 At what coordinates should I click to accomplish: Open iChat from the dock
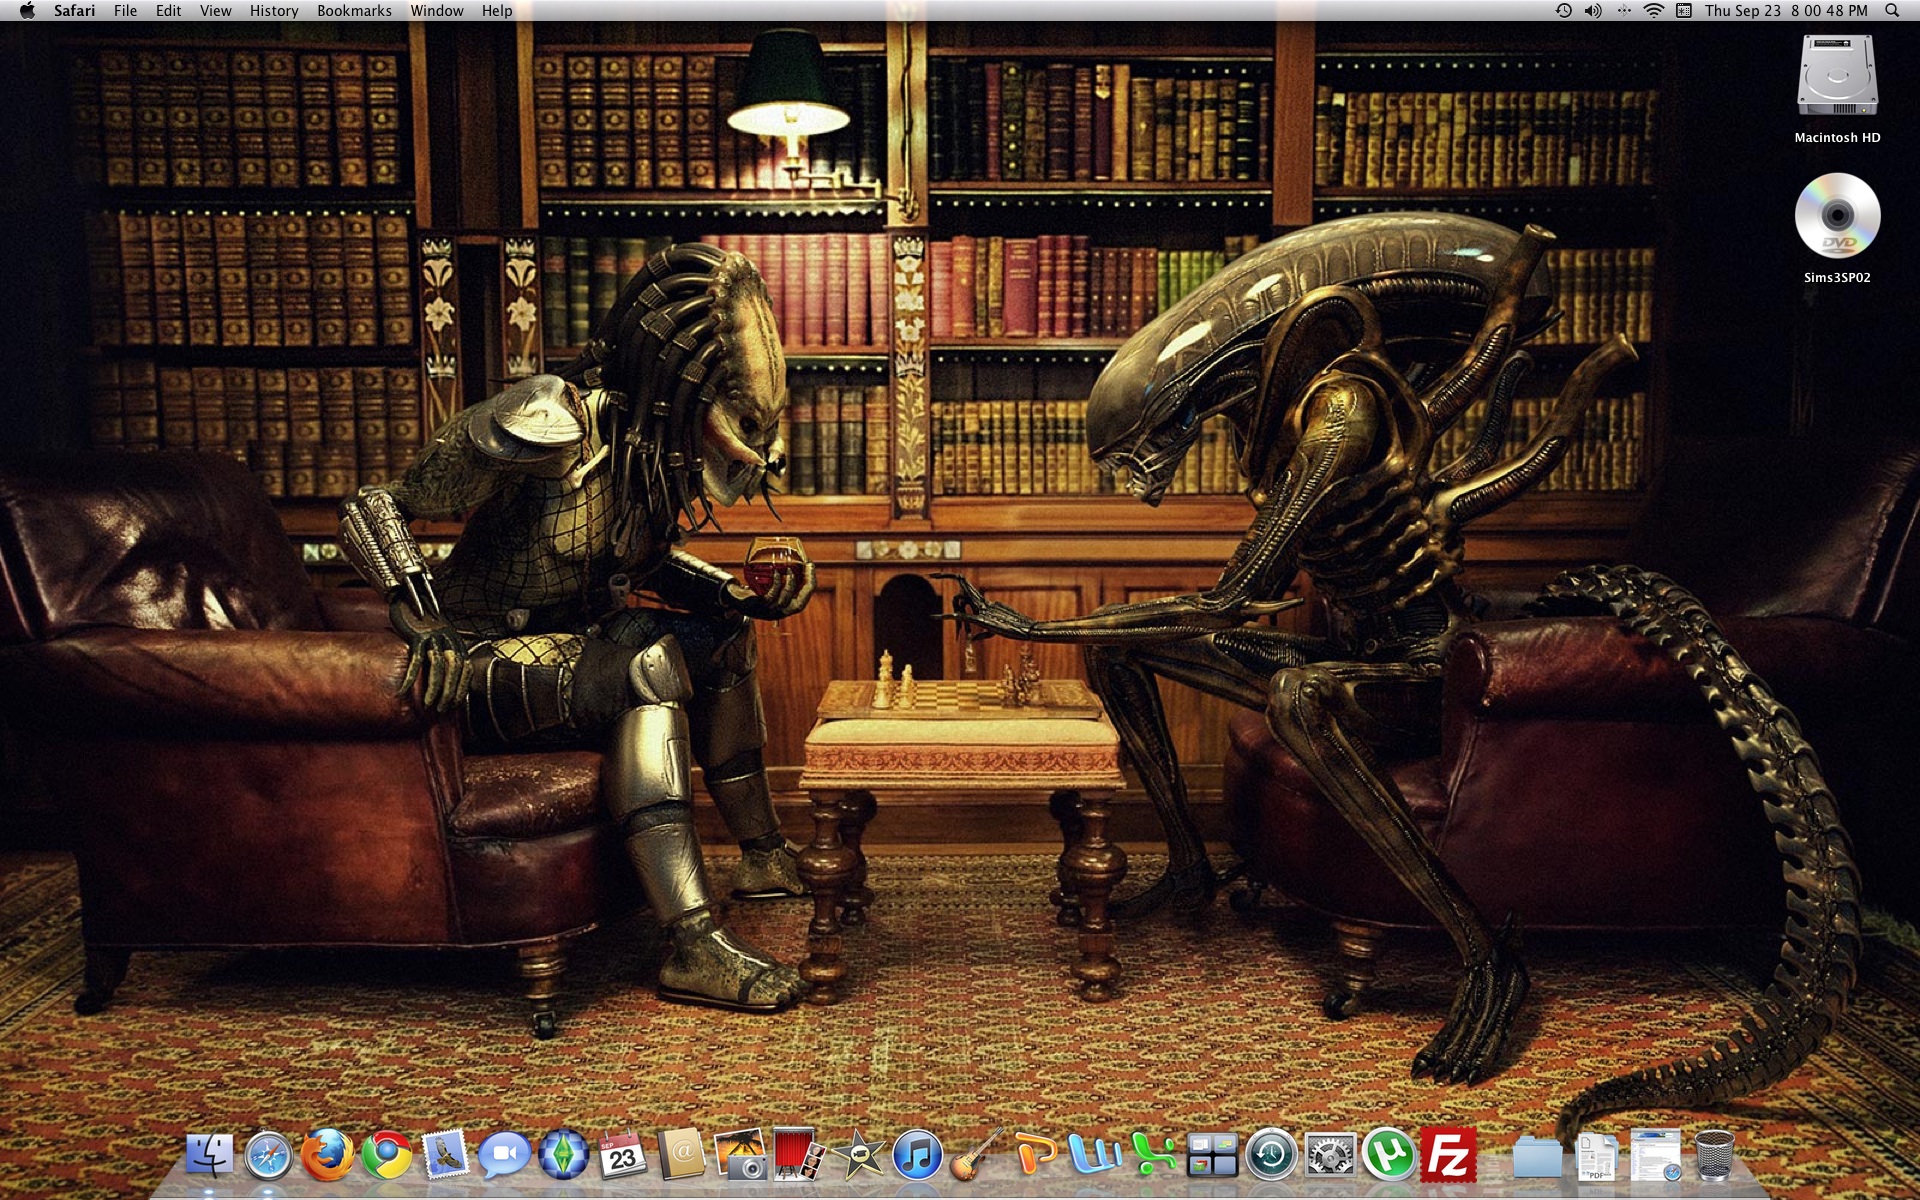click(504, 1155)
